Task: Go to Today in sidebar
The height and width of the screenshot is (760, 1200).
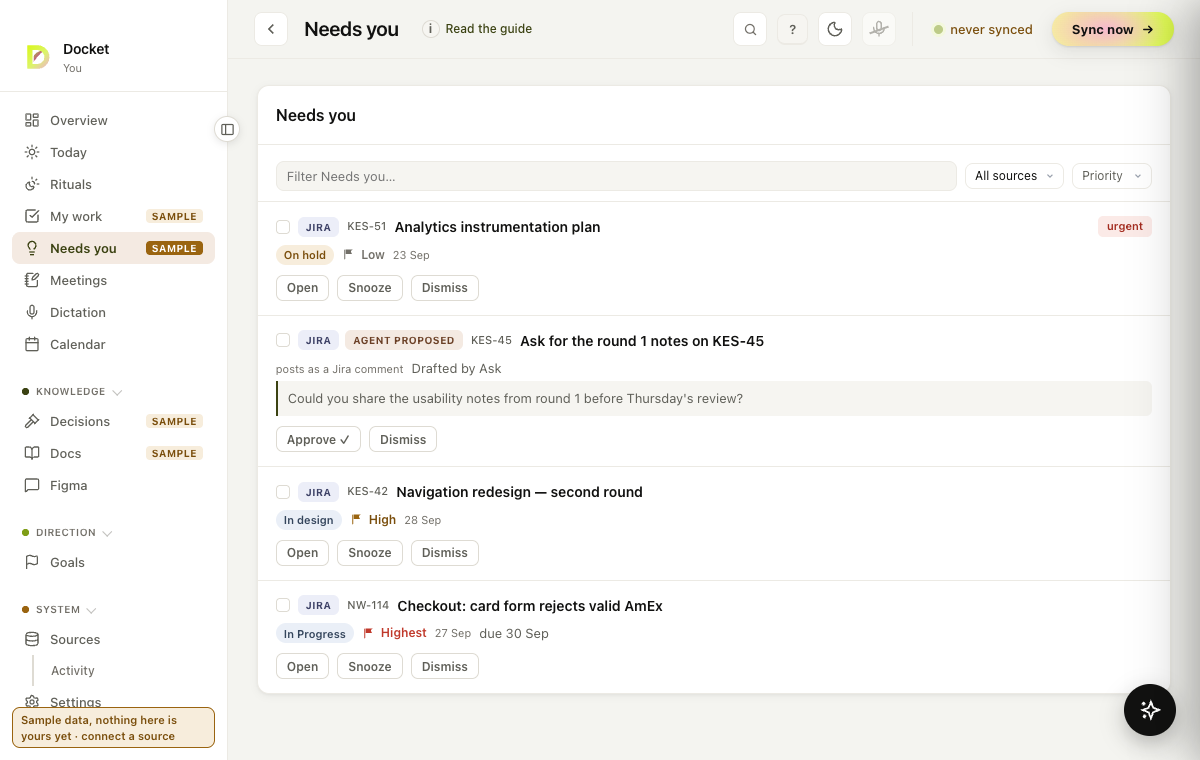Action: [113, 152]
